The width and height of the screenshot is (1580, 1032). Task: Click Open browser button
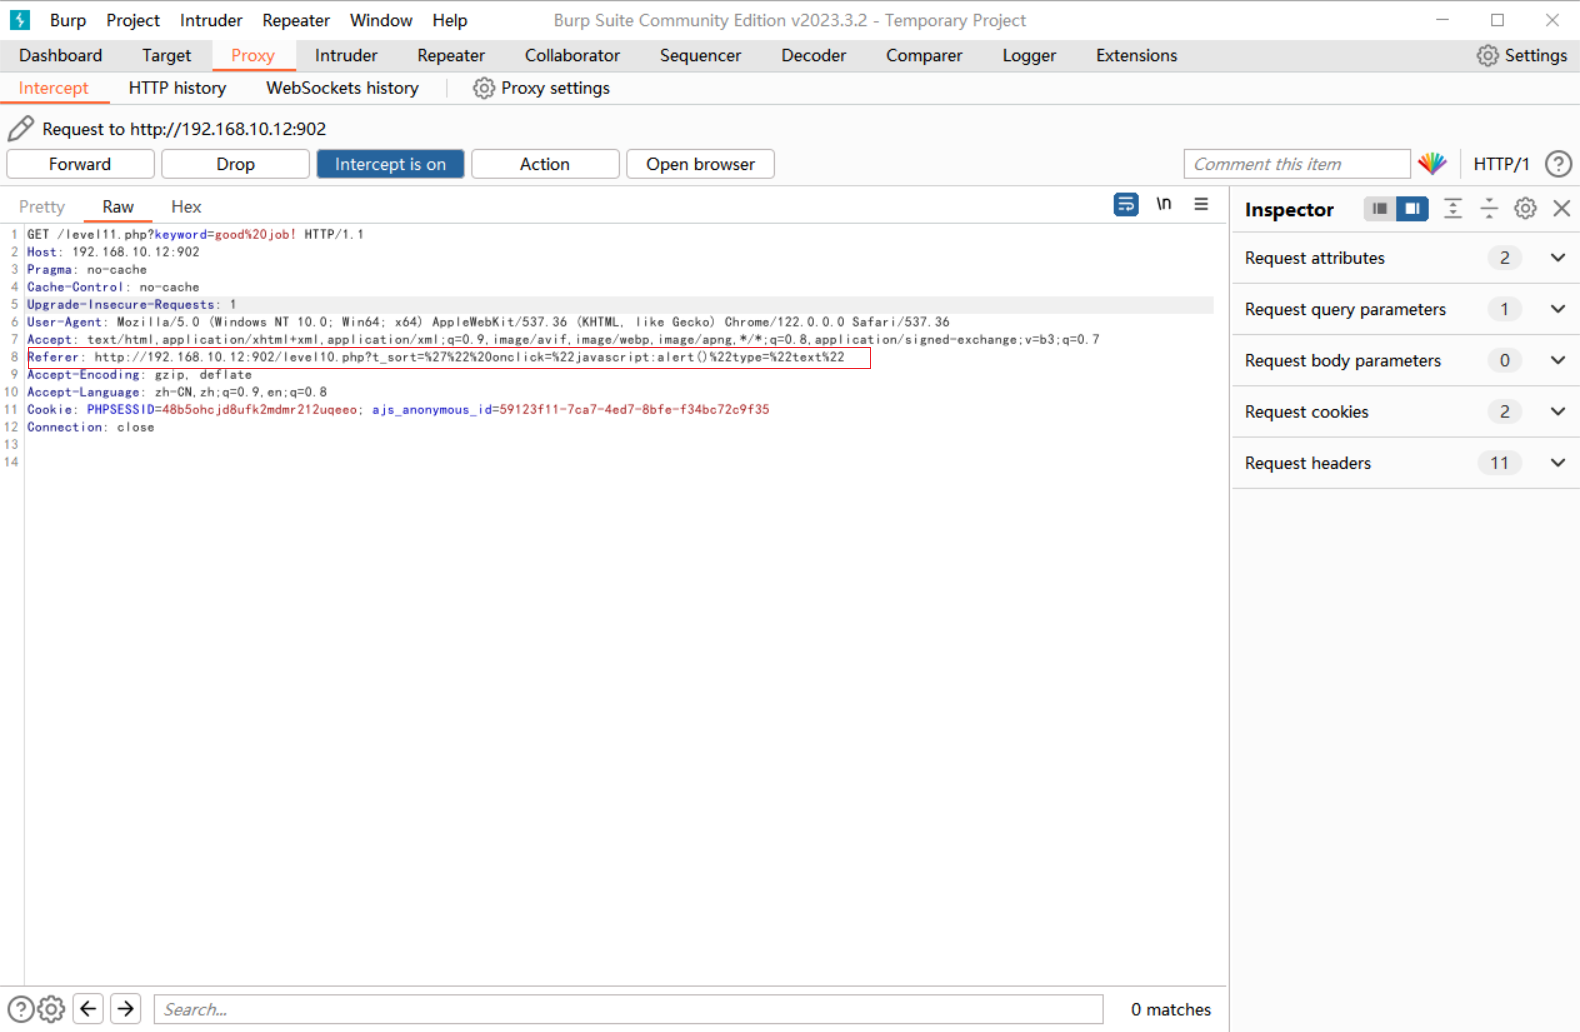pos(700,164)
